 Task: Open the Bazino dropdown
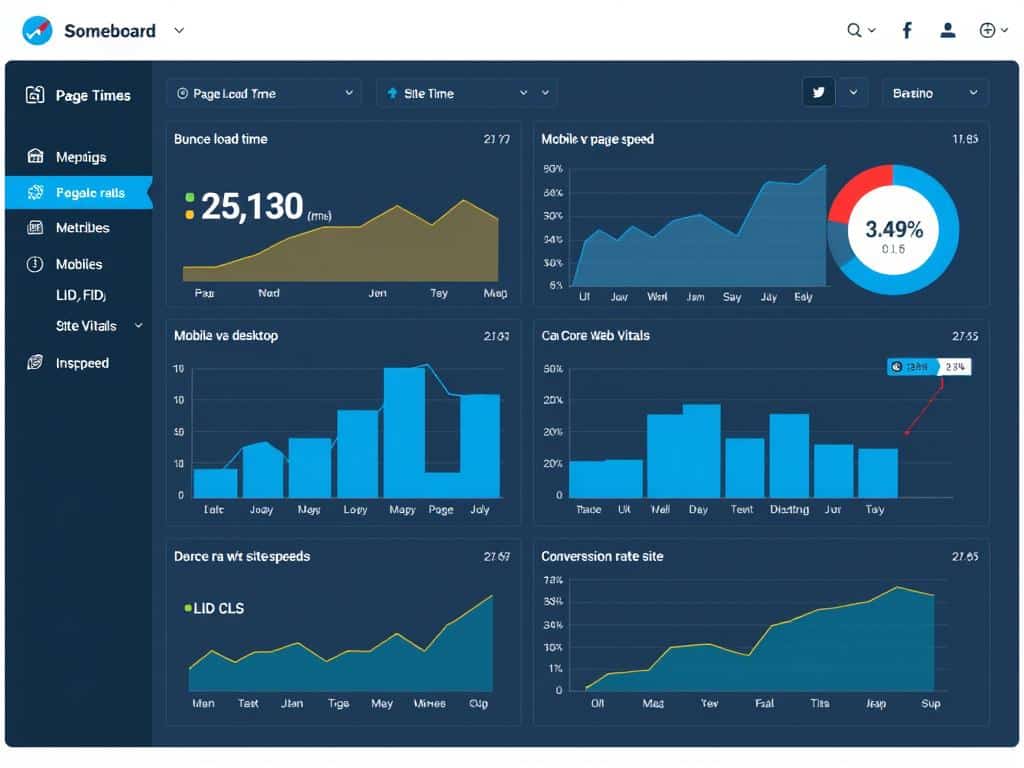coord(934,92)
